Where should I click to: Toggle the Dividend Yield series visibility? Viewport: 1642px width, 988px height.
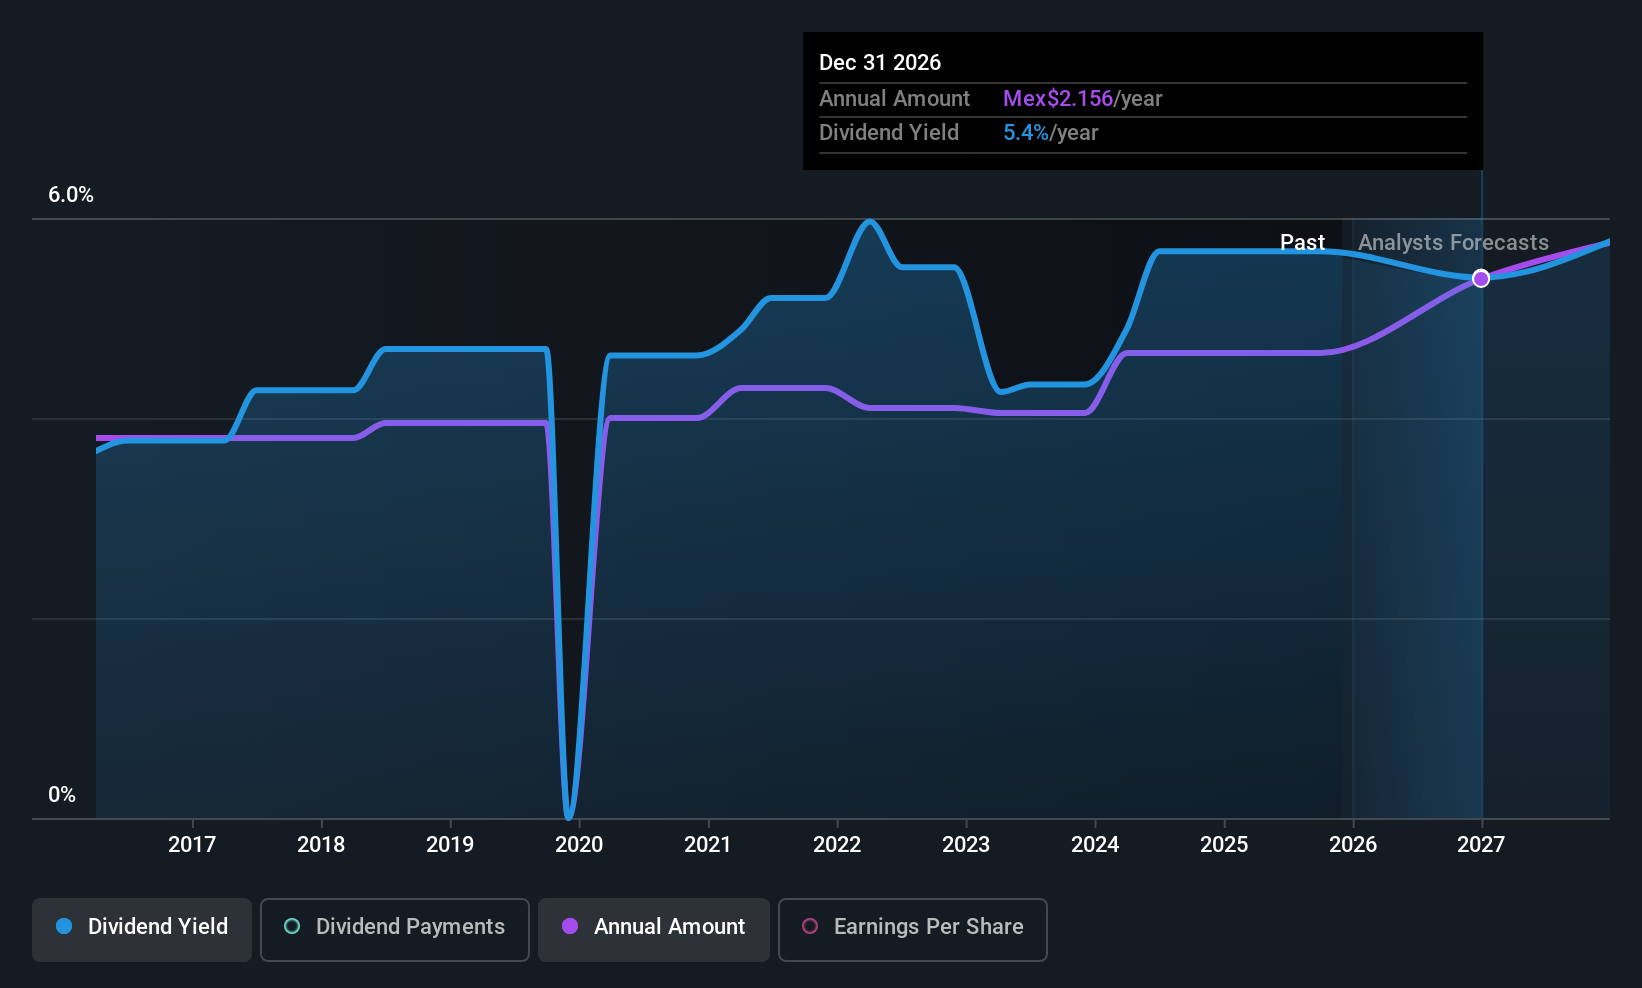tap(141, 929)
